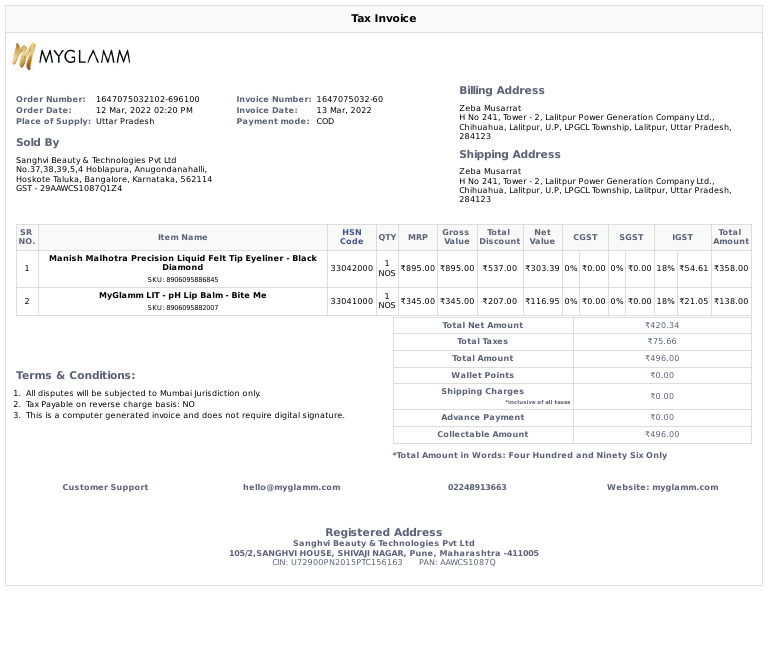Screen dimensions: 768x672
Task: Select the Tax Invoice title
Action: [x=384, y=19]
